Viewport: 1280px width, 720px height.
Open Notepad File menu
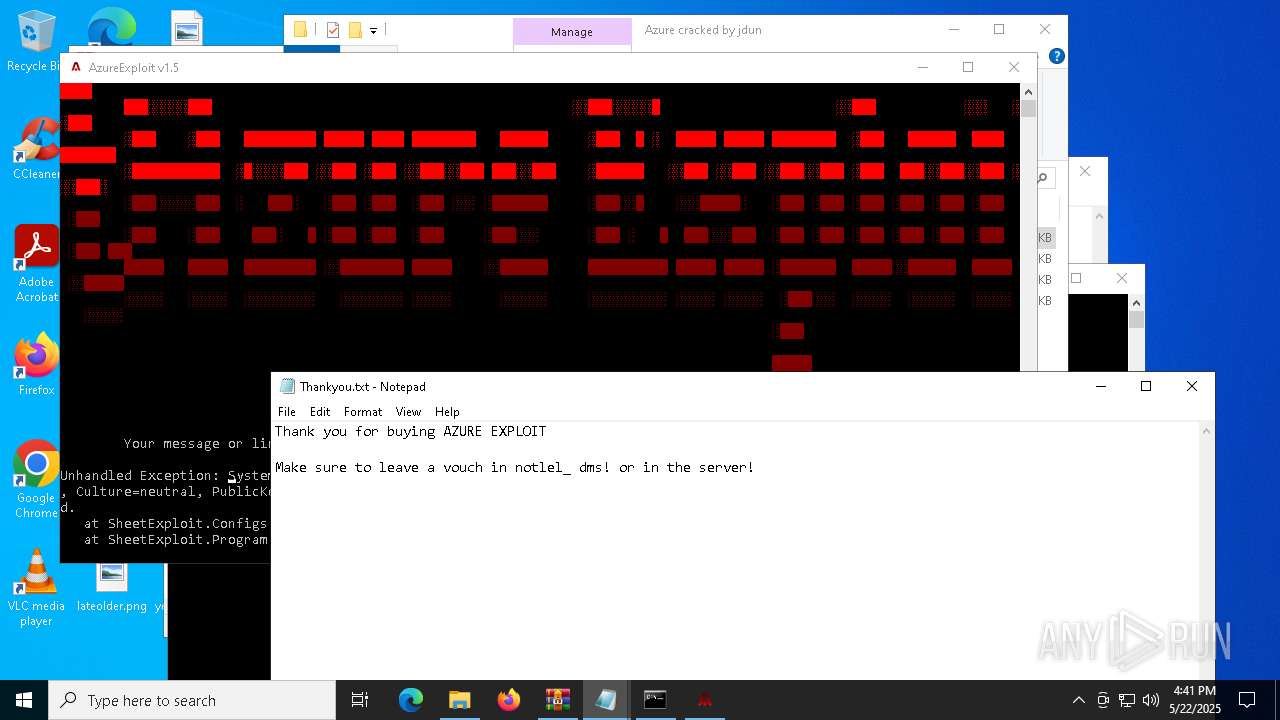tap(287, 411)
